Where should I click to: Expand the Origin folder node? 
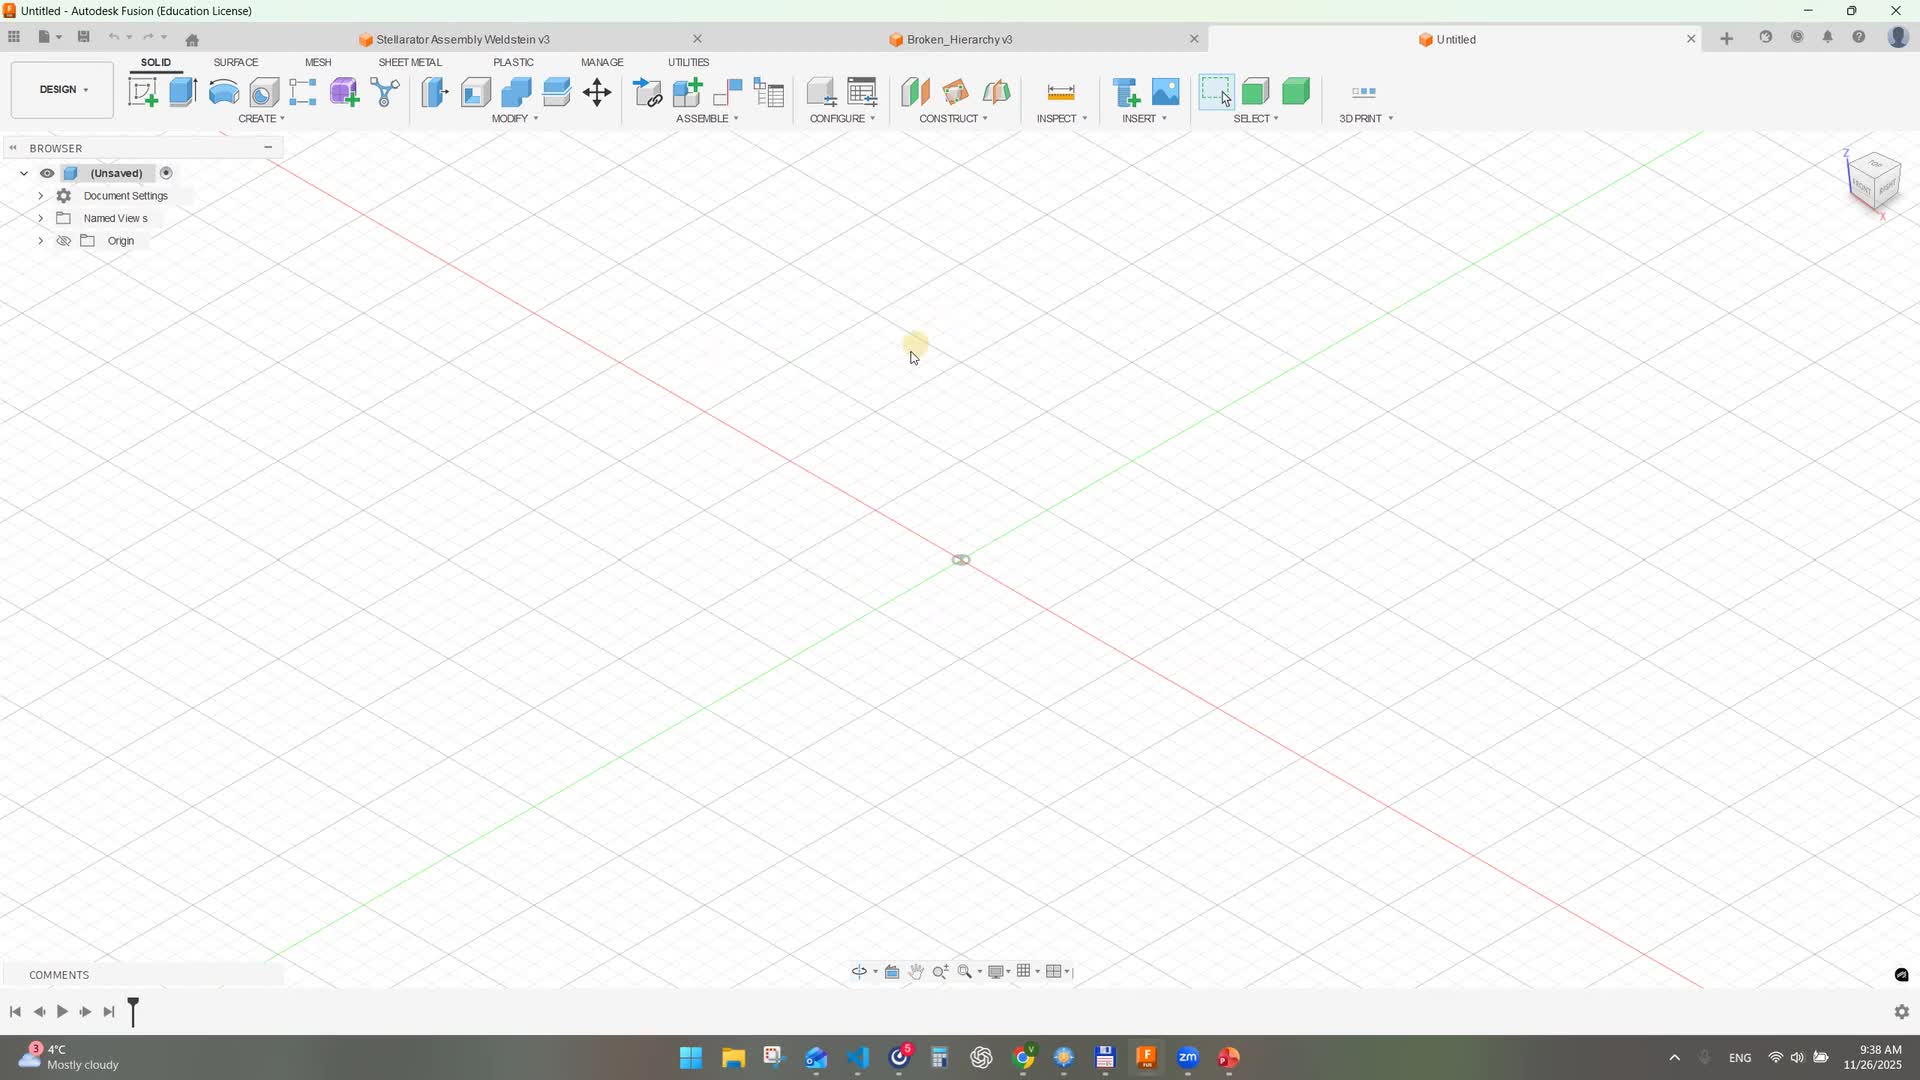[41, 241]
